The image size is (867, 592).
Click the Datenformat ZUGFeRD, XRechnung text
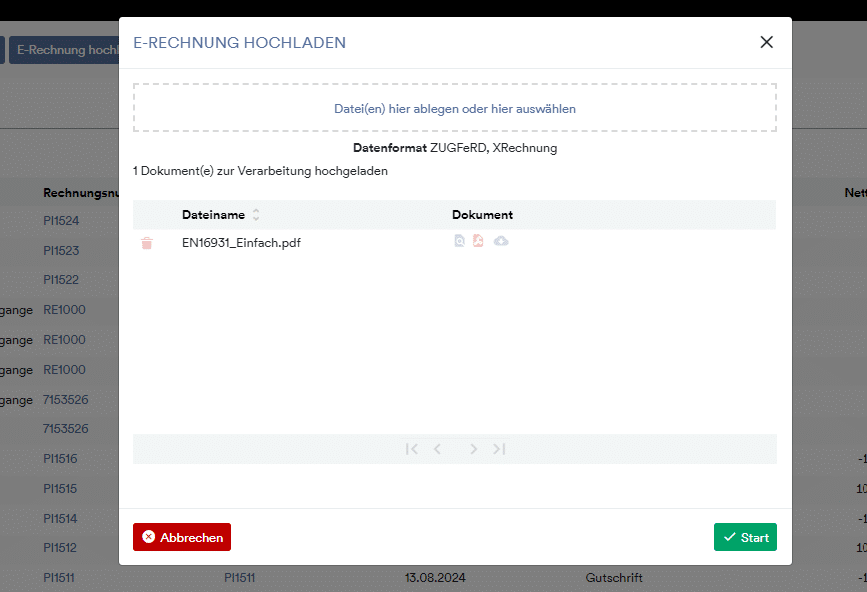[455, 148]
